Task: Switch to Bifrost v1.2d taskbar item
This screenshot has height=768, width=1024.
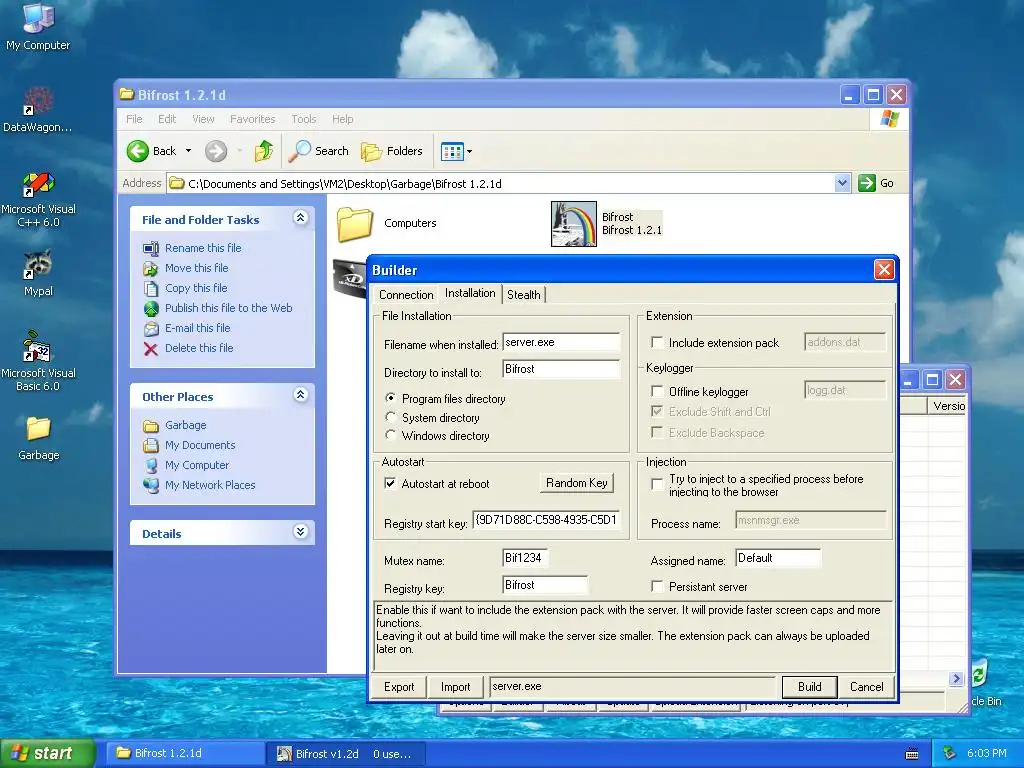Action: [x=346, y=754]
